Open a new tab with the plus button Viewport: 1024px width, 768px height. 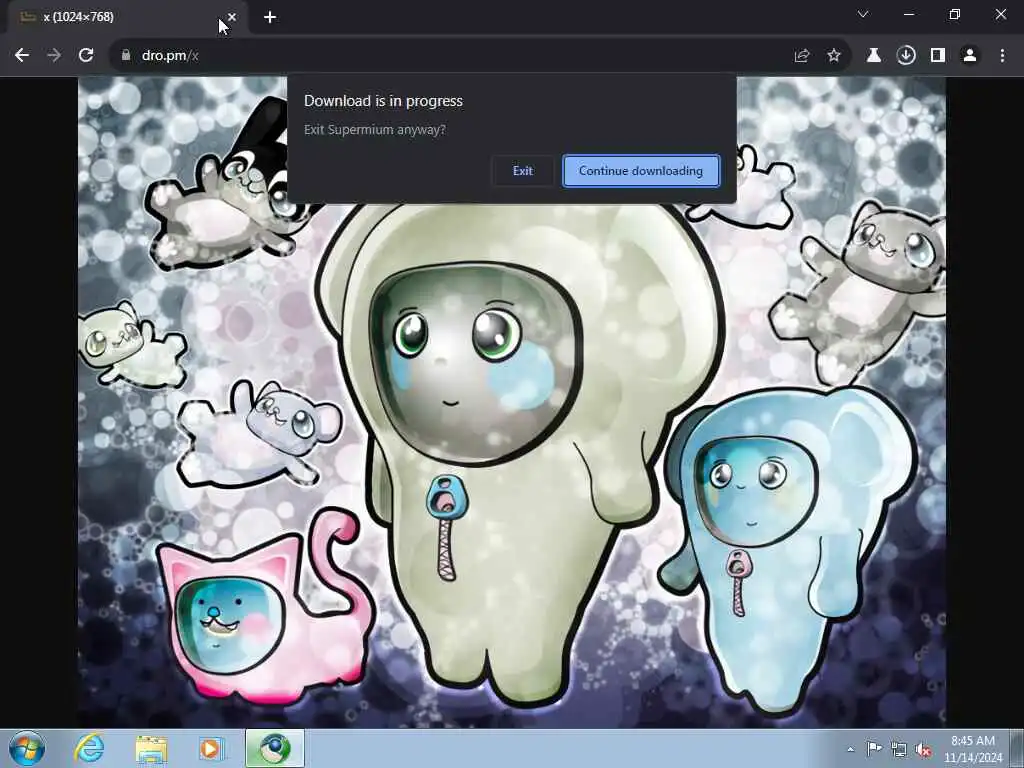[x=270, y=18]
